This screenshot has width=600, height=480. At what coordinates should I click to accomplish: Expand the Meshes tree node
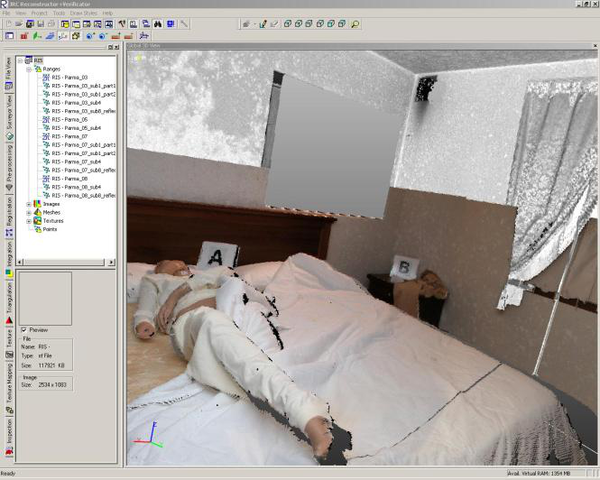tap(29, 212)
